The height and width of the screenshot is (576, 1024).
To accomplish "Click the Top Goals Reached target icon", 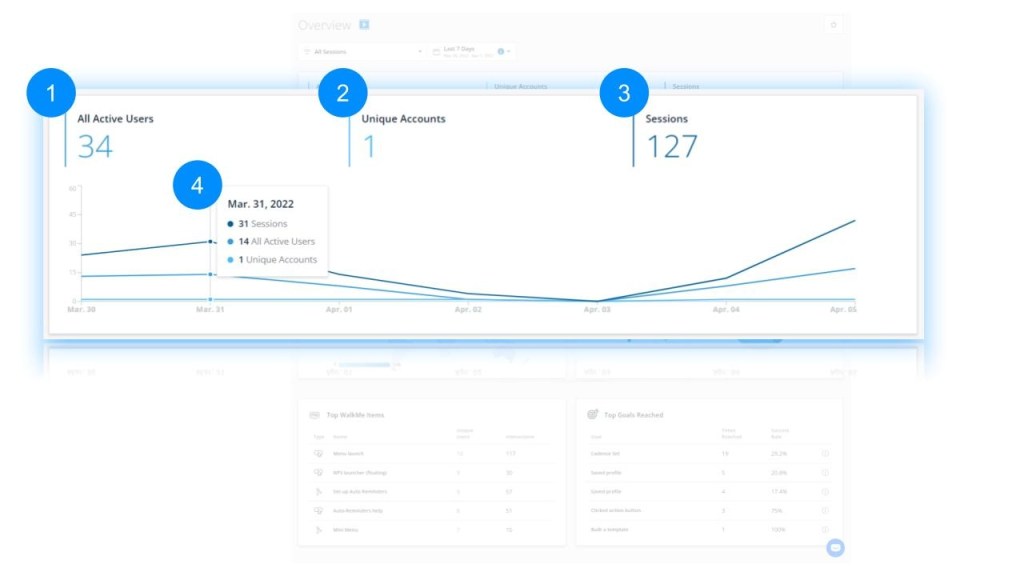I will click(x=594, y=414).
